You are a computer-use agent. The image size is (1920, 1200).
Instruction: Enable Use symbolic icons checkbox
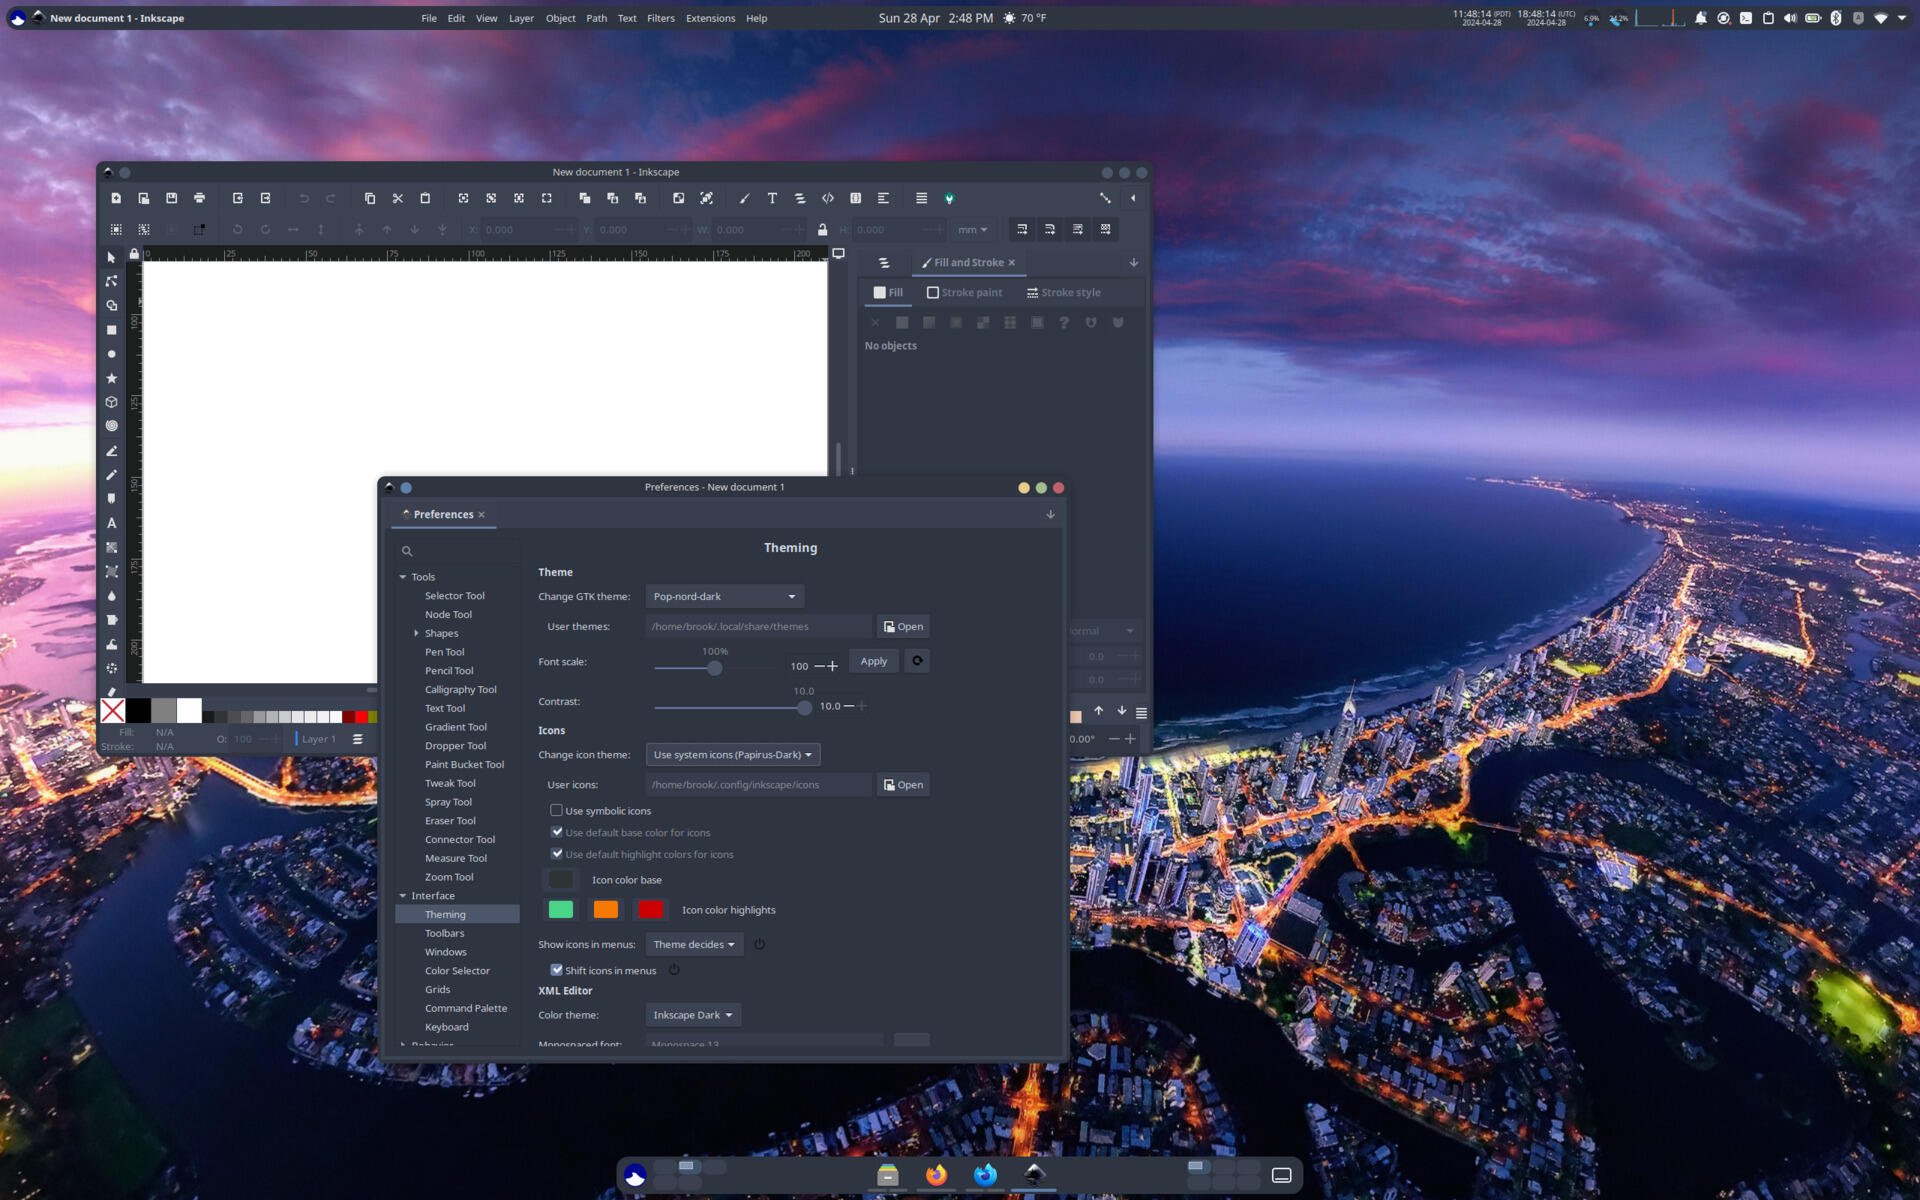tap(556, 810)
